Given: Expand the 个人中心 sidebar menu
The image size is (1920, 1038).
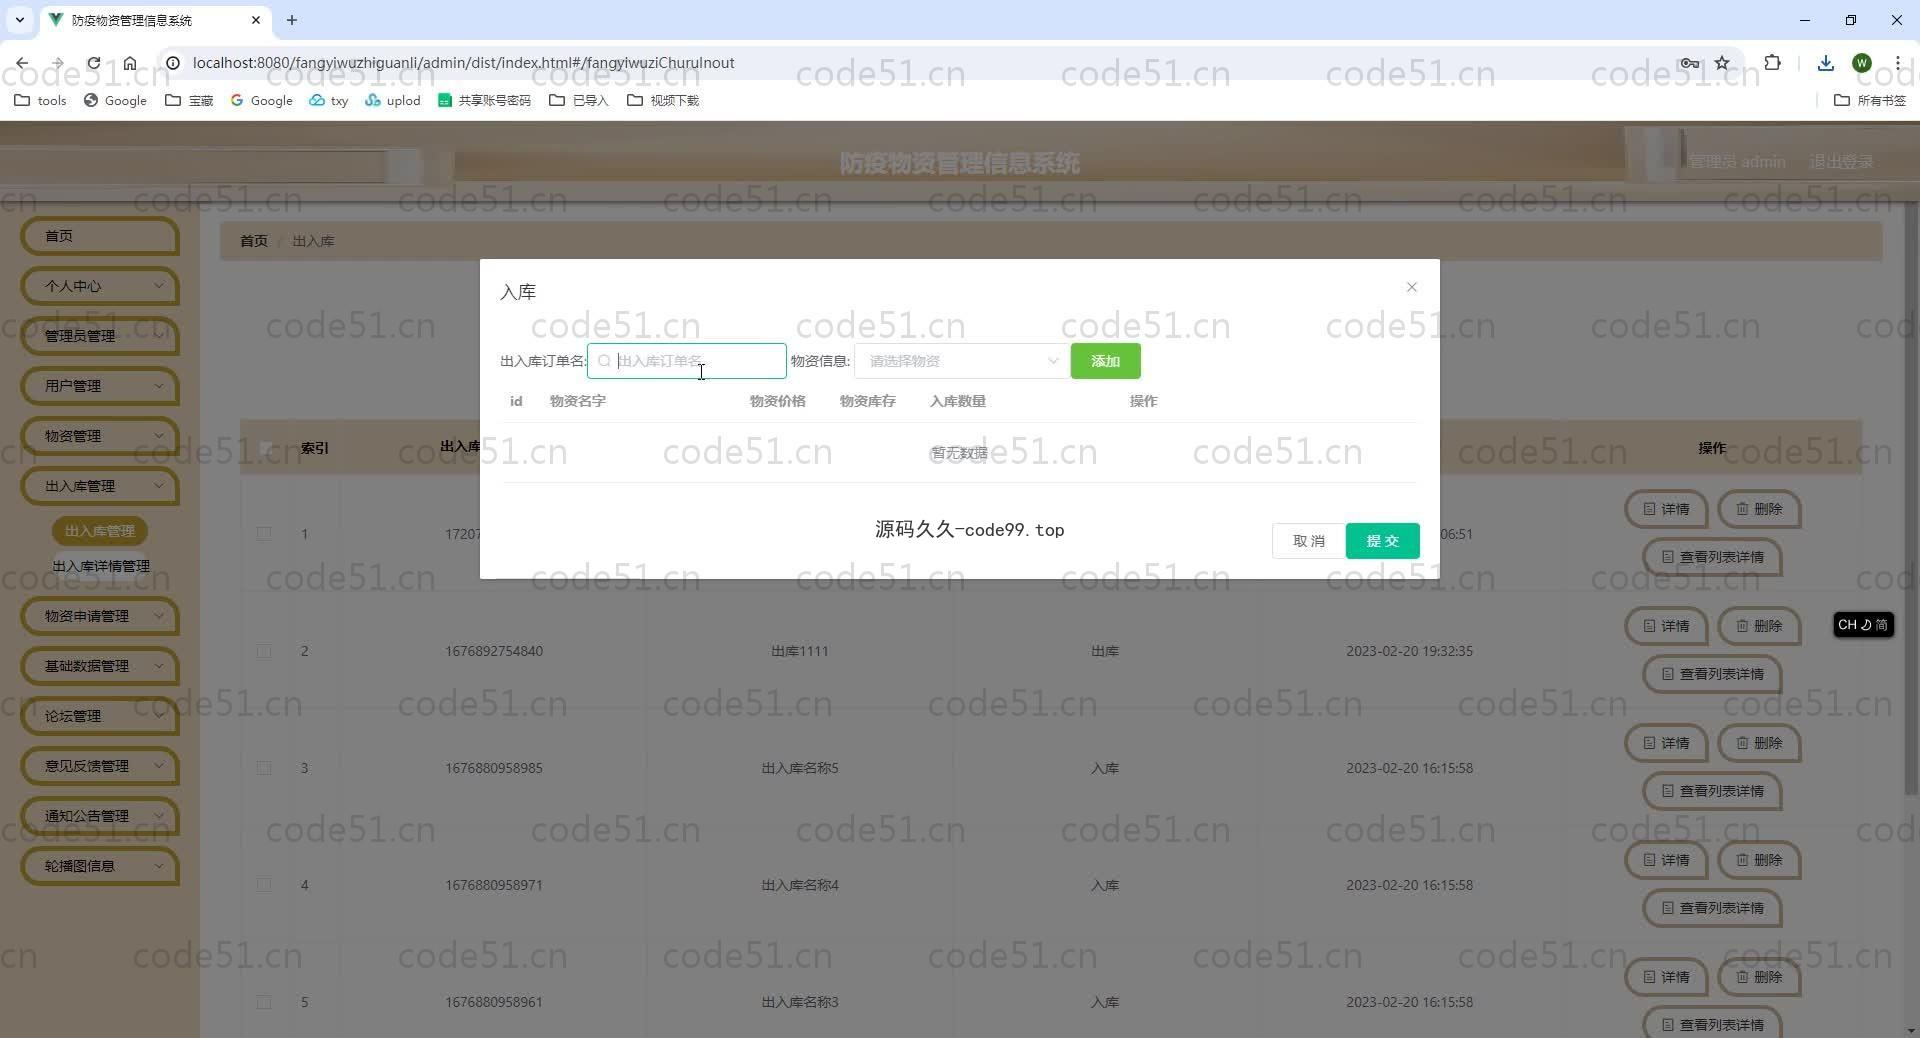Looking at the screenshot, I should (x=99, y=286).
